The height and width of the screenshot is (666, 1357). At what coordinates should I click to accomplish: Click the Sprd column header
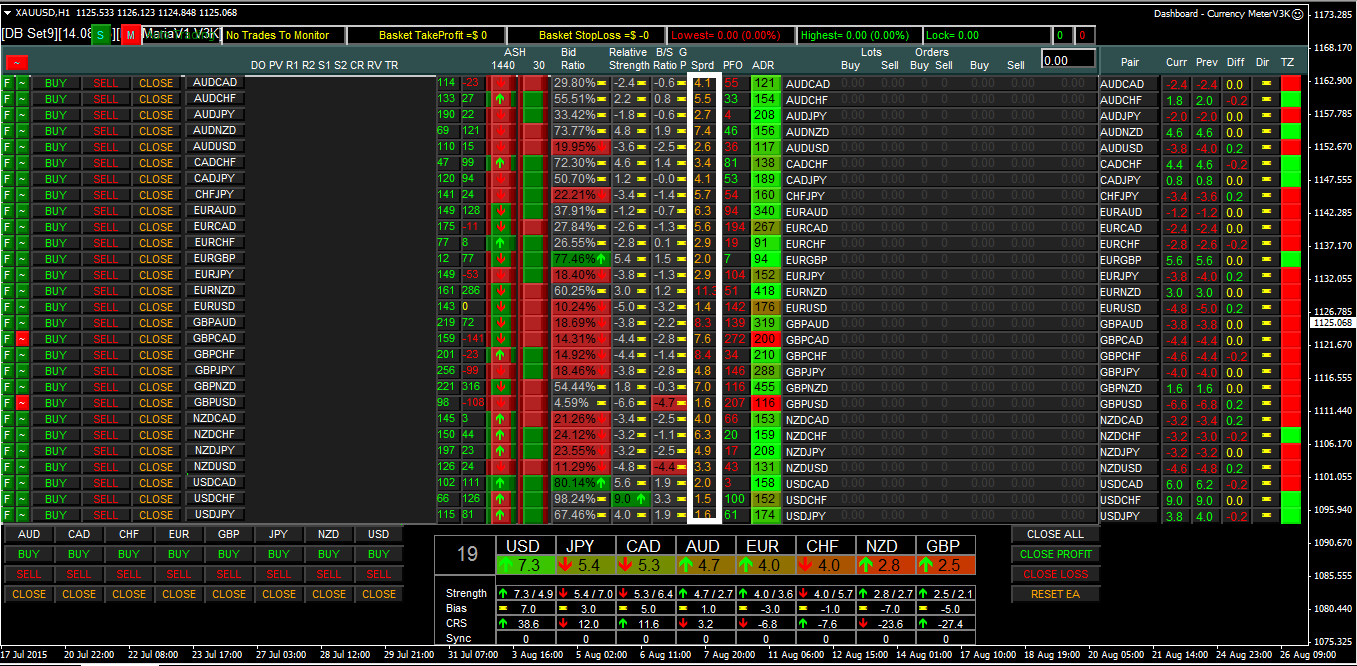coord(702,65)
